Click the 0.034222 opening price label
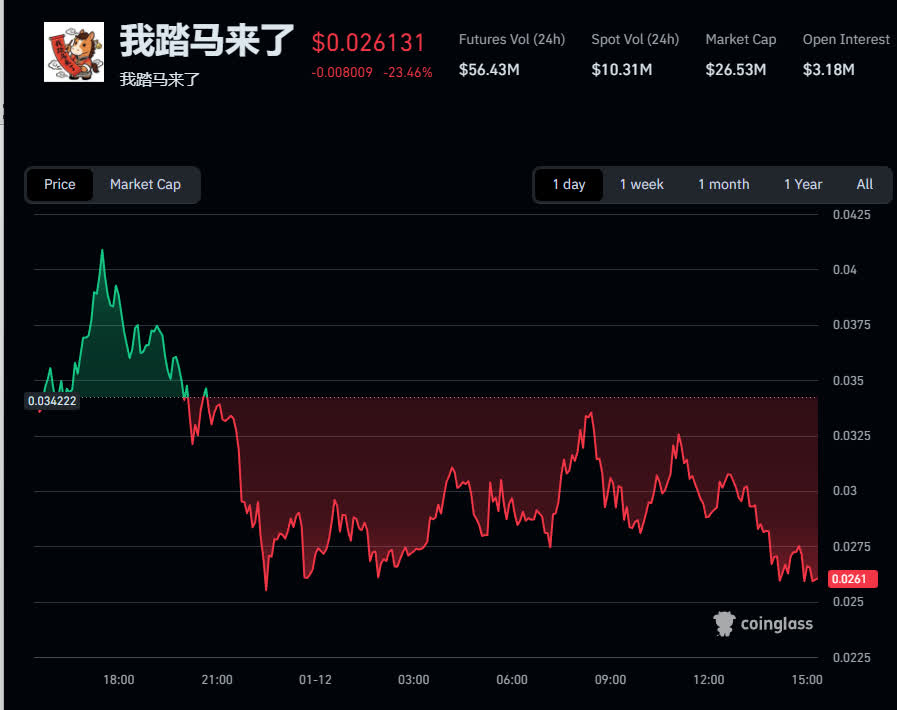The image size is (897, 710). [x=52, y=401]
